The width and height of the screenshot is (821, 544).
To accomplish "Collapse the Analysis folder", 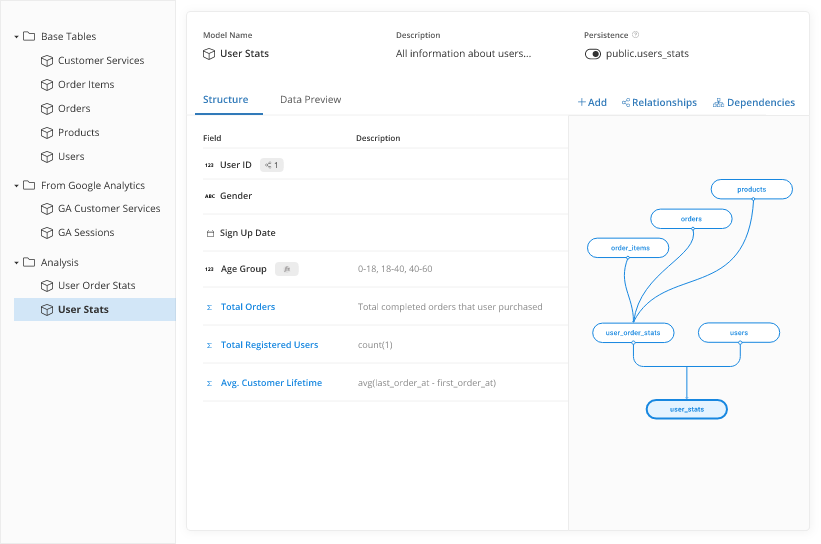I will [x=17, y=263].
